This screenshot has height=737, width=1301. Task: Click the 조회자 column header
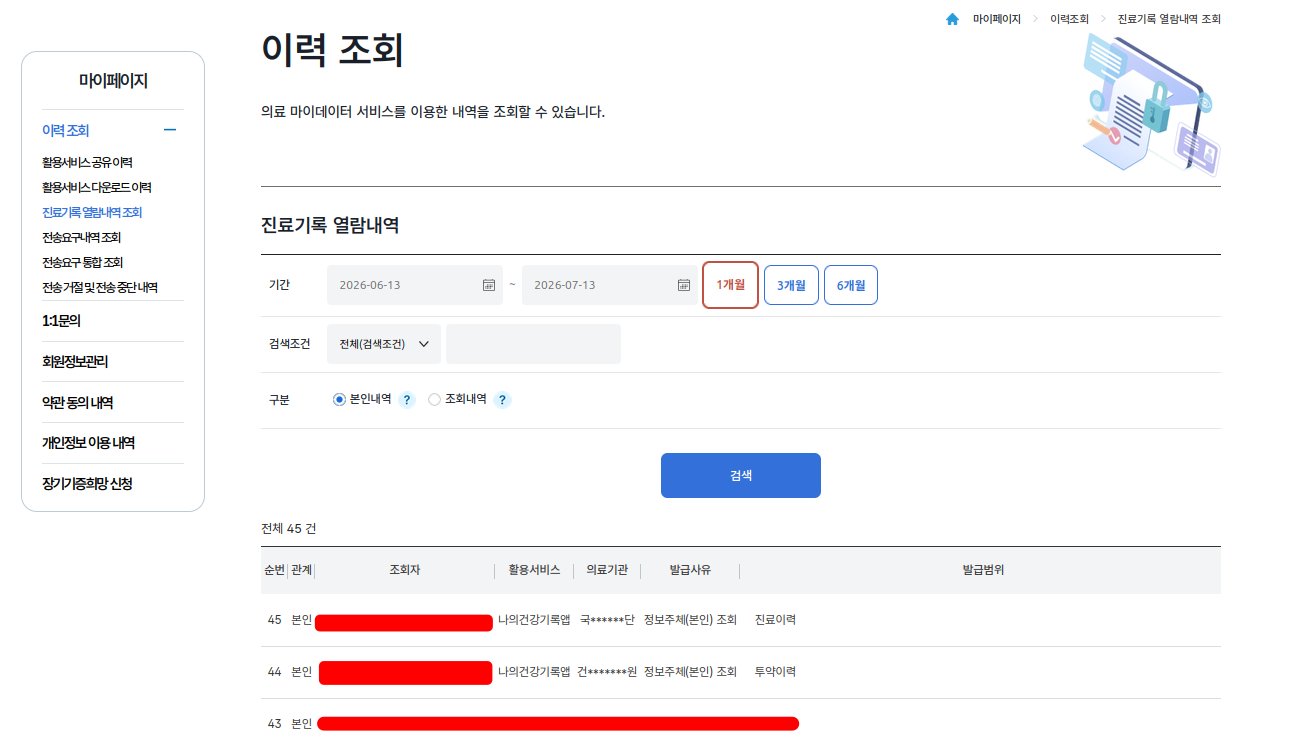pyautogui.click(x=404, y=569)
